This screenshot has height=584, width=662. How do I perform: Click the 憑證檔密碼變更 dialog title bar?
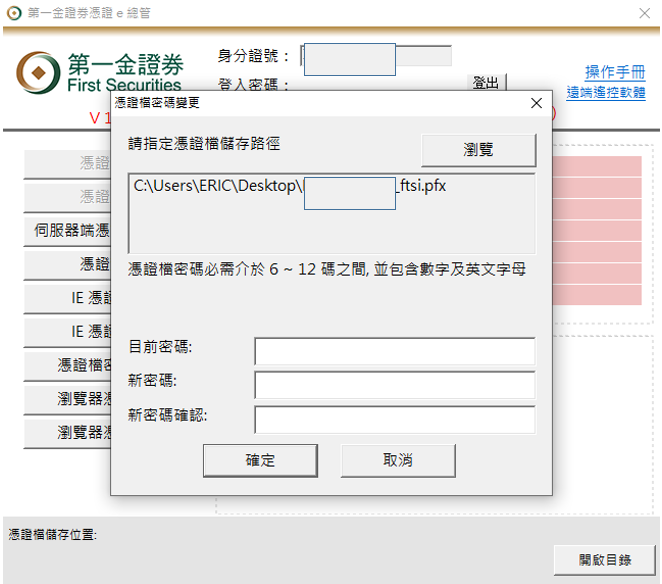coord(300,103)
